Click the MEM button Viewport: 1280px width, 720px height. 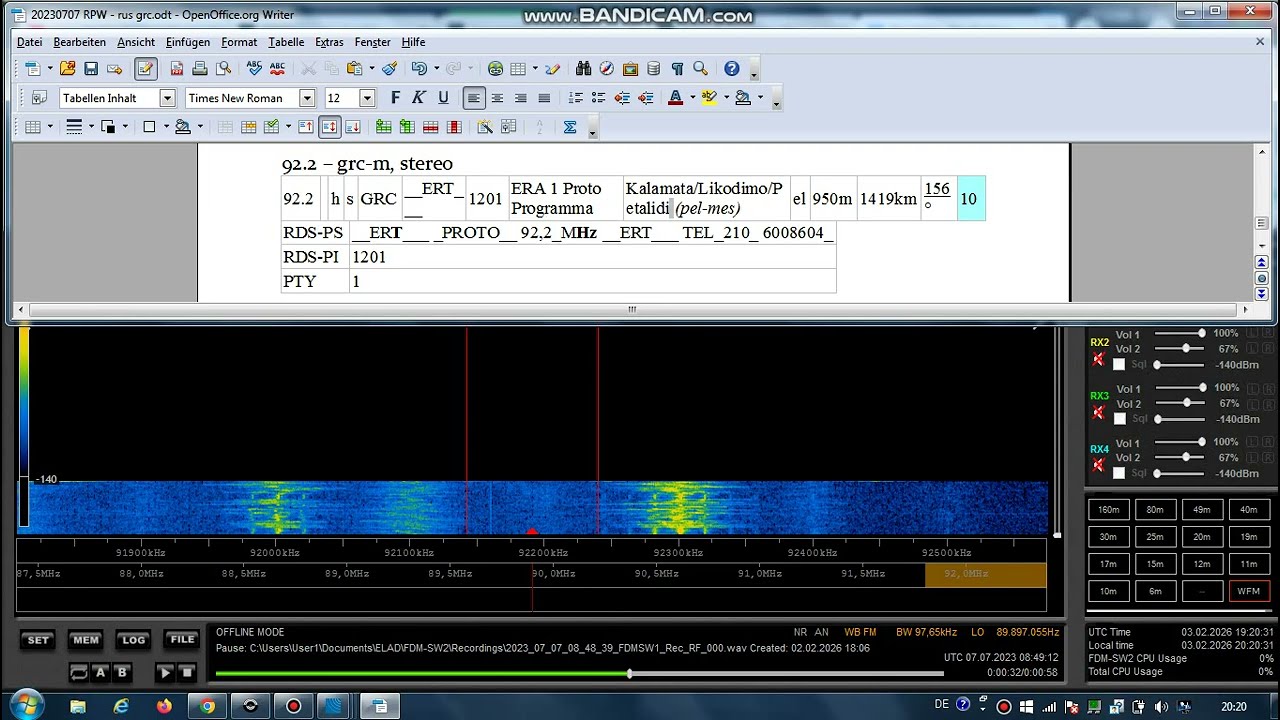coord(86,640)
